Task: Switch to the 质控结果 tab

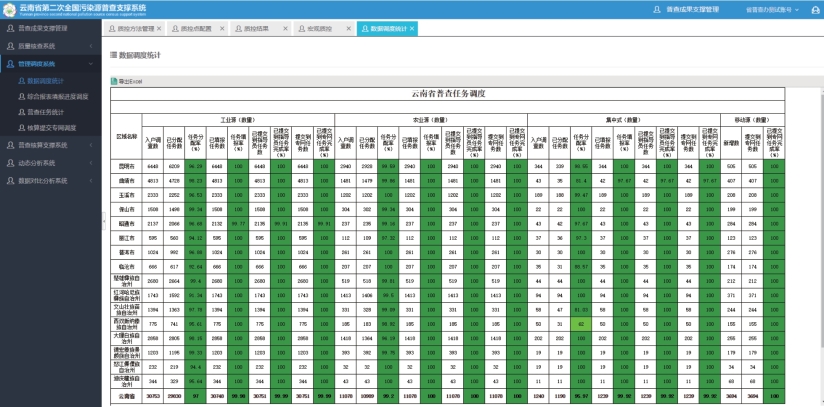Action: pos(258,29)
